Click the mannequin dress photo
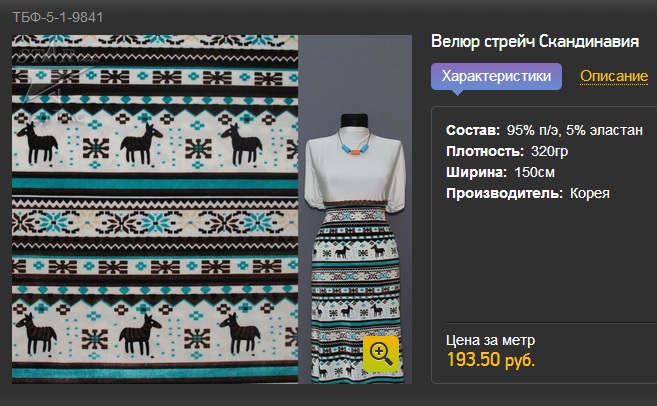 tap(355, 209)
